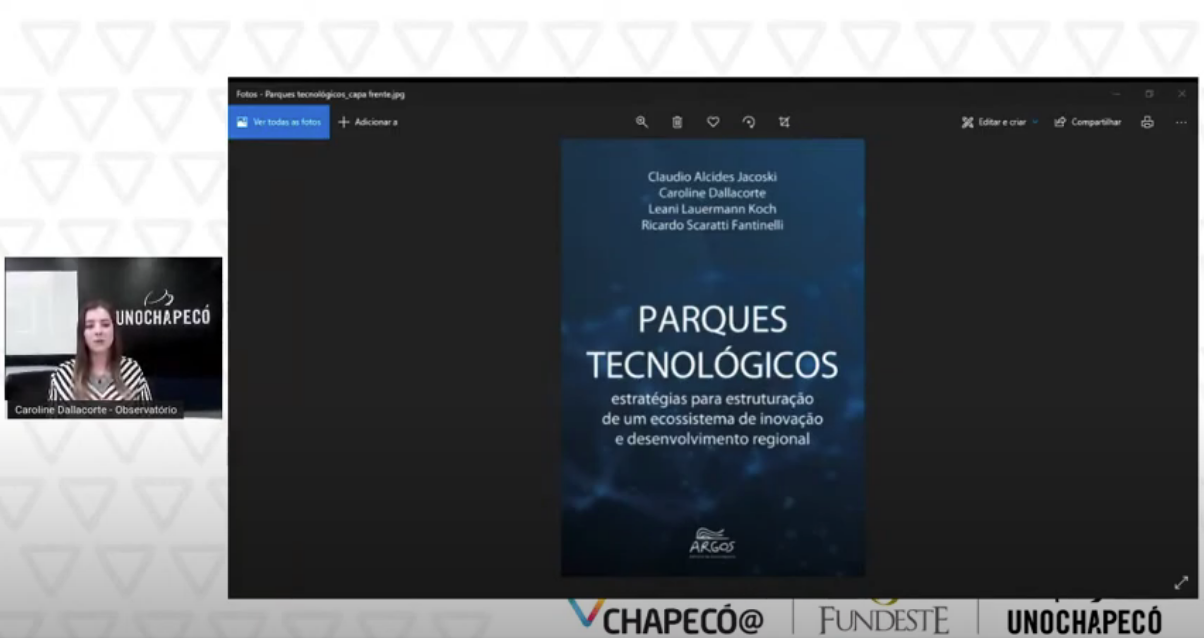This screenshot has height=638, width=1204.
Task: Select the crop tool icon
Action: tap(784, 122)
